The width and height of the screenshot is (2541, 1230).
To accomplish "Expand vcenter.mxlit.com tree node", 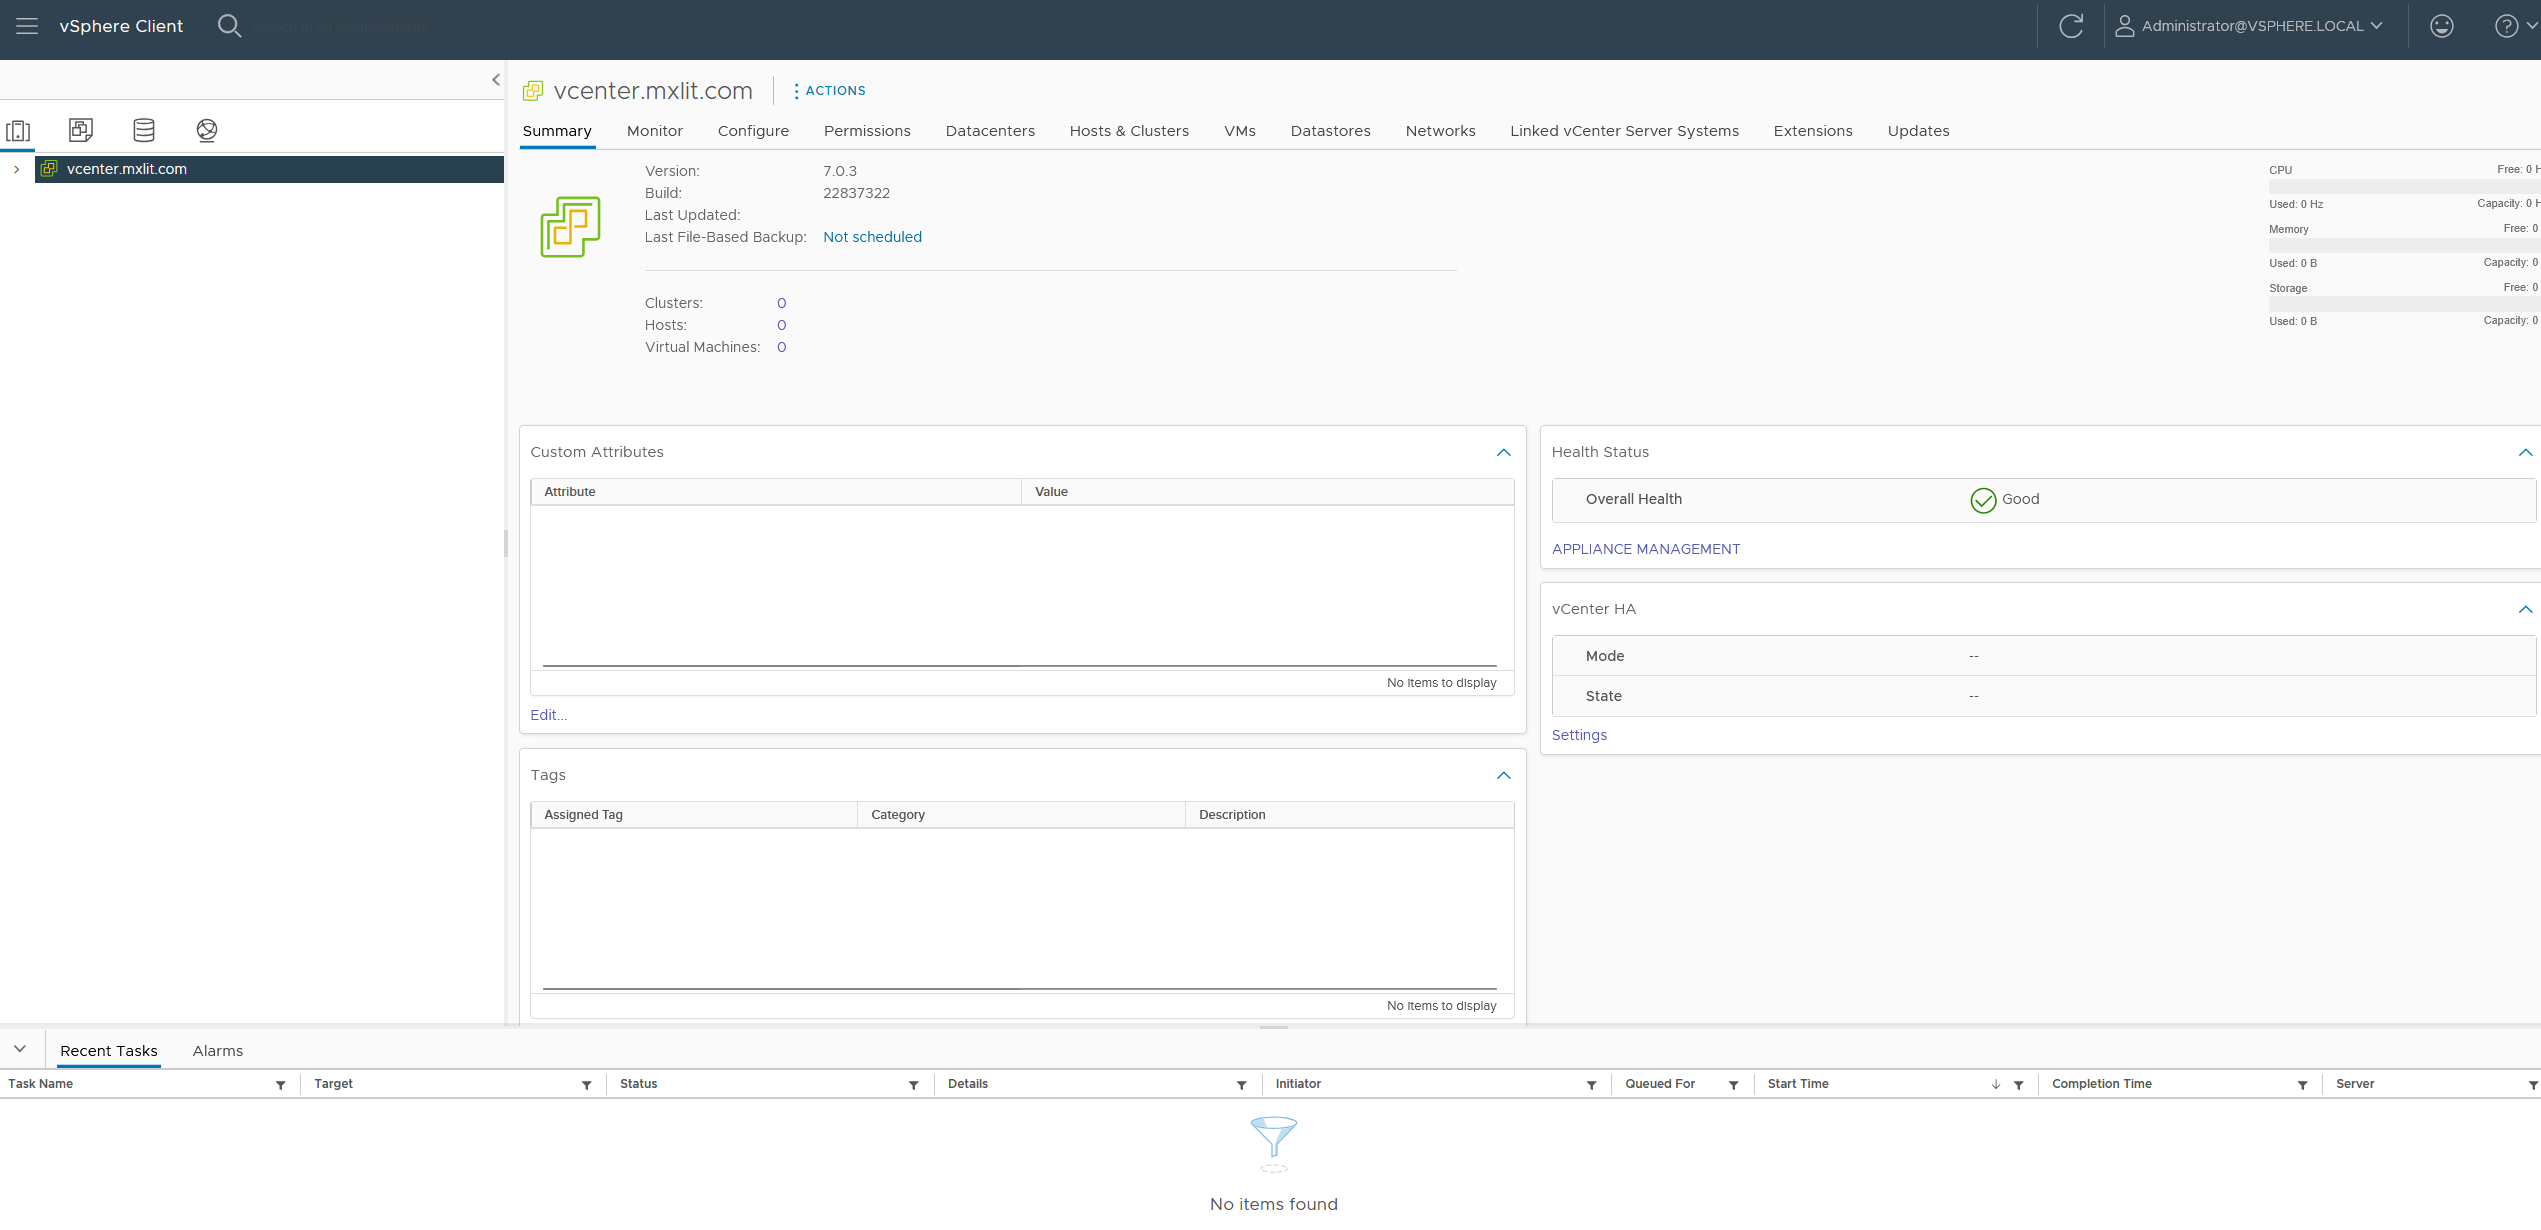I will pos(16,169).
